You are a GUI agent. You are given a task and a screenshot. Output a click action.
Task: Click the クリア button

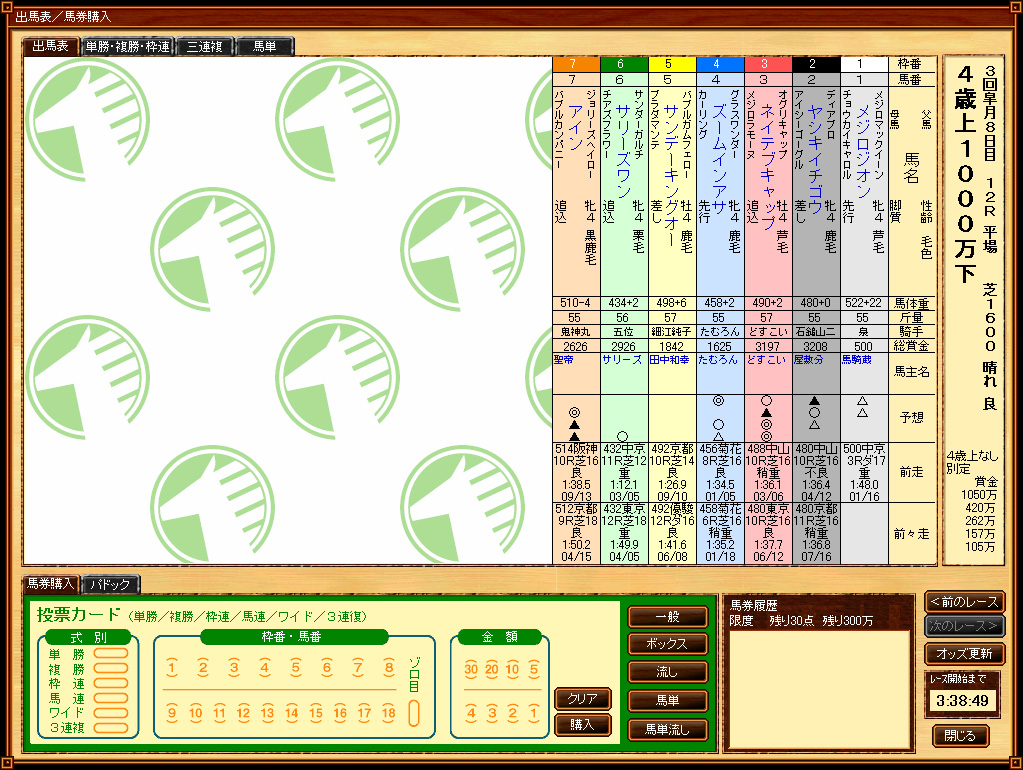[x=583, y=699]
